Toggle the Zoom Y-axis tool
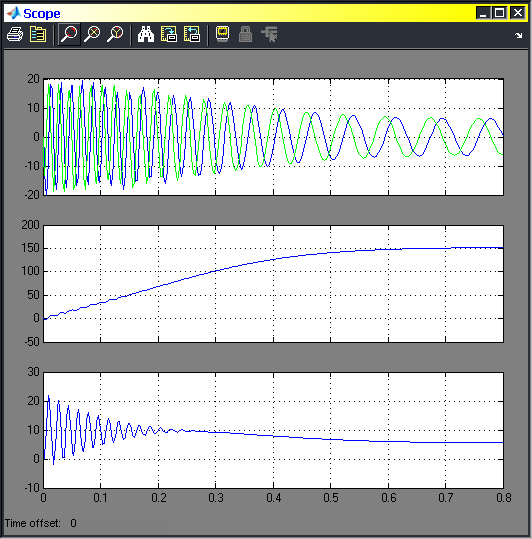This screenshot has width=532, height=539. (115, 34)
